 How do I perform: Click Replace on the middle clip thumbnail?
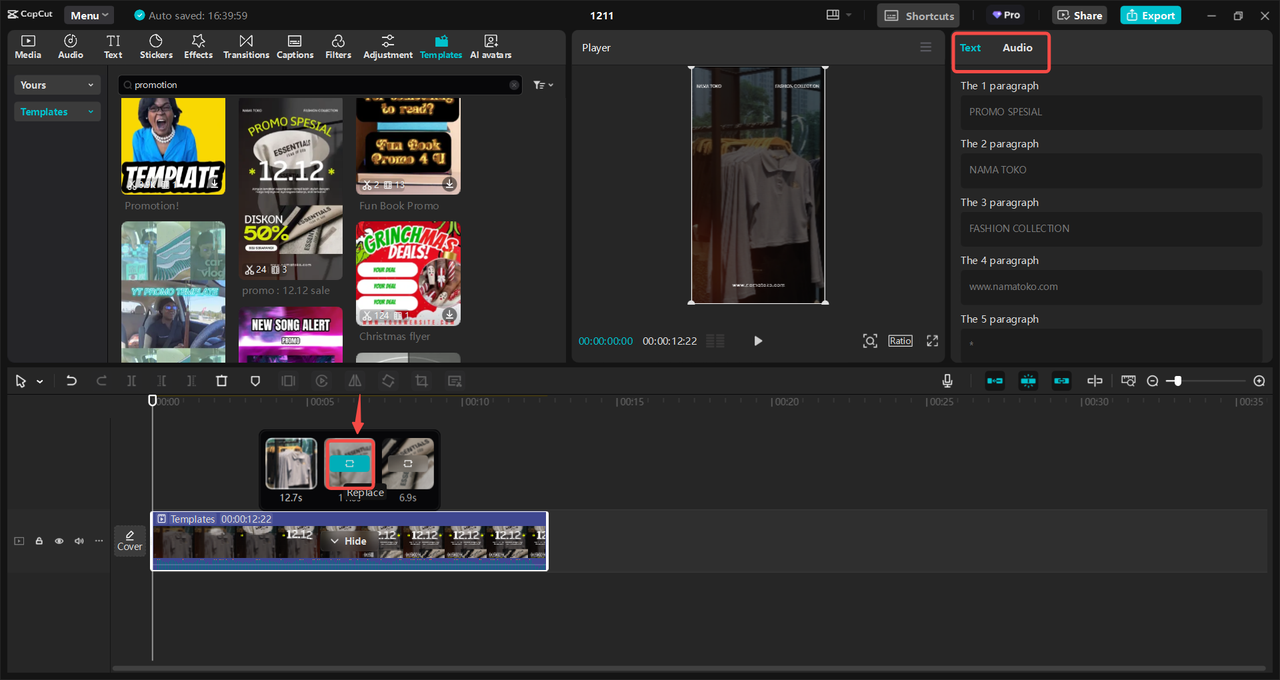(x=349, y=464)
